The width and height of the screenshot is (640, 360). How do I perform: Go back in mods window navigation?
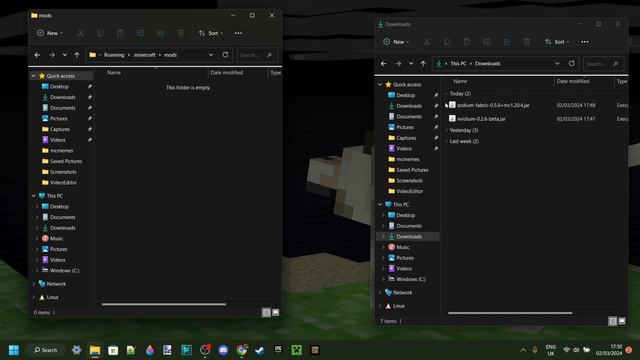37,55
